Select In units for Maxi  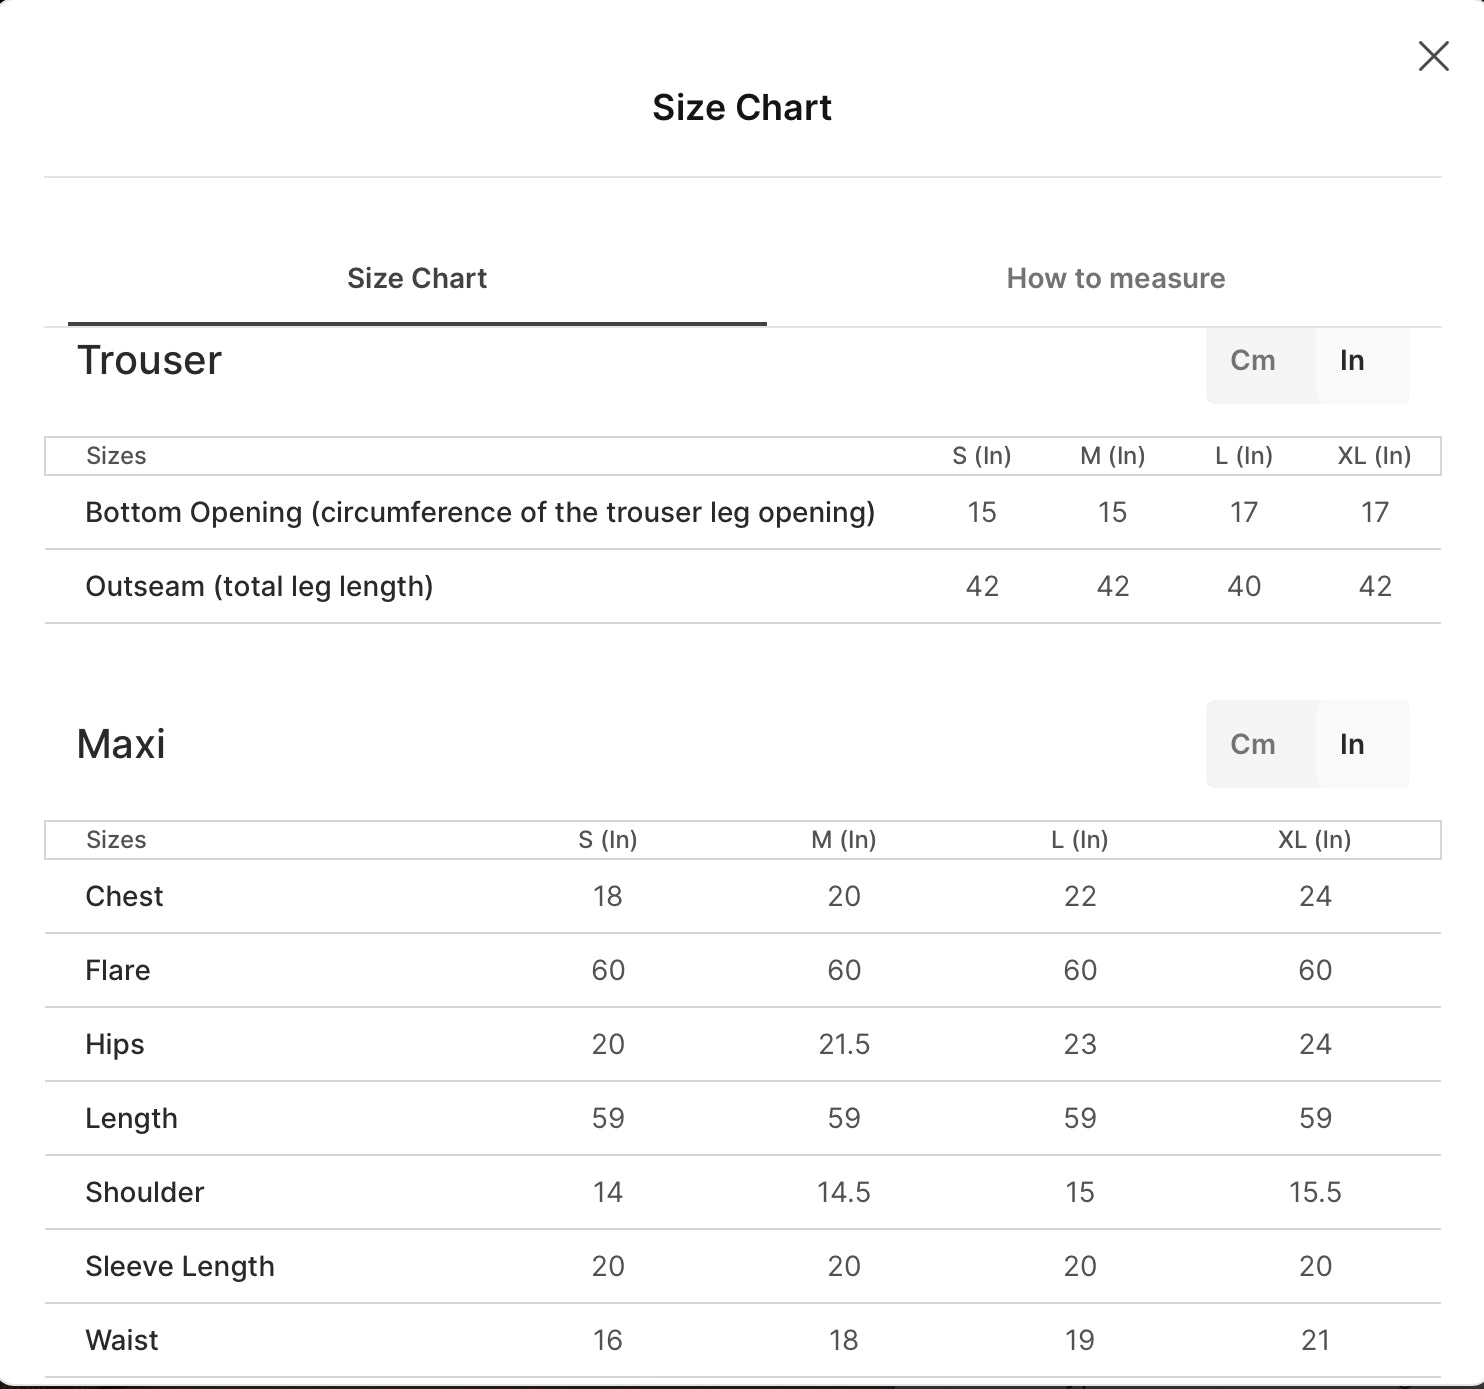(1352, 744)
